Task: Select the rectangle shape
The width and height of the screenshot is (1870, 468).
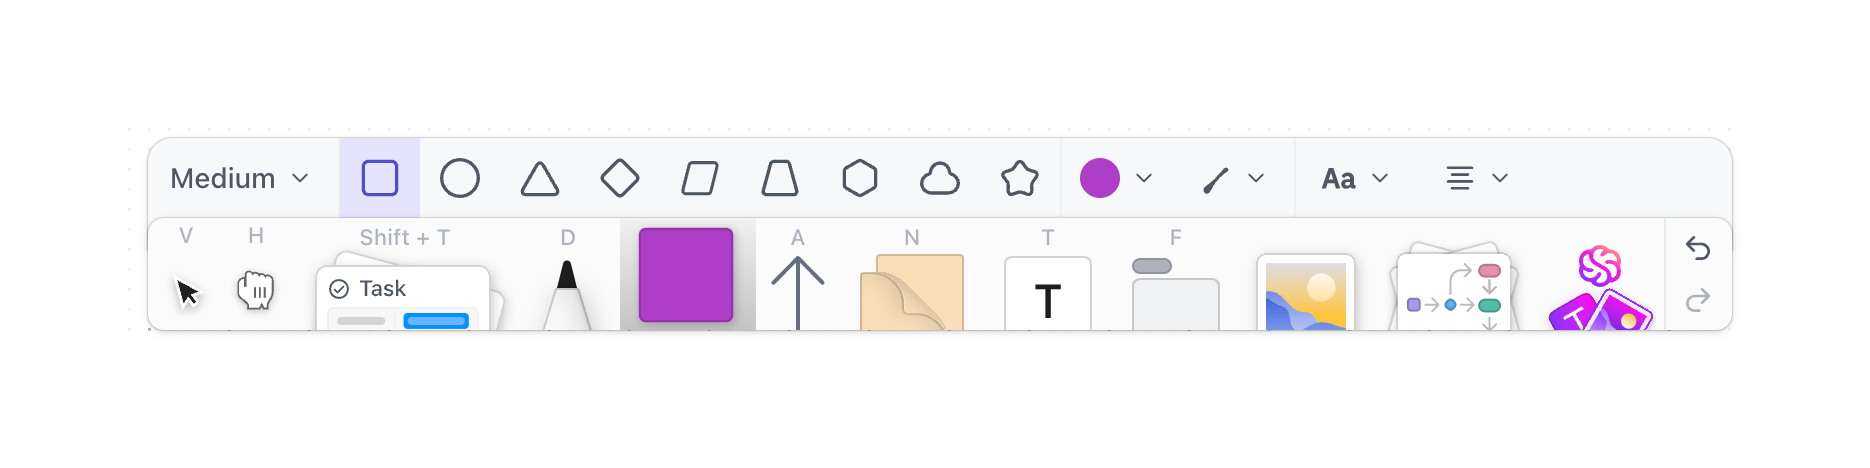Action: (380, 178)
